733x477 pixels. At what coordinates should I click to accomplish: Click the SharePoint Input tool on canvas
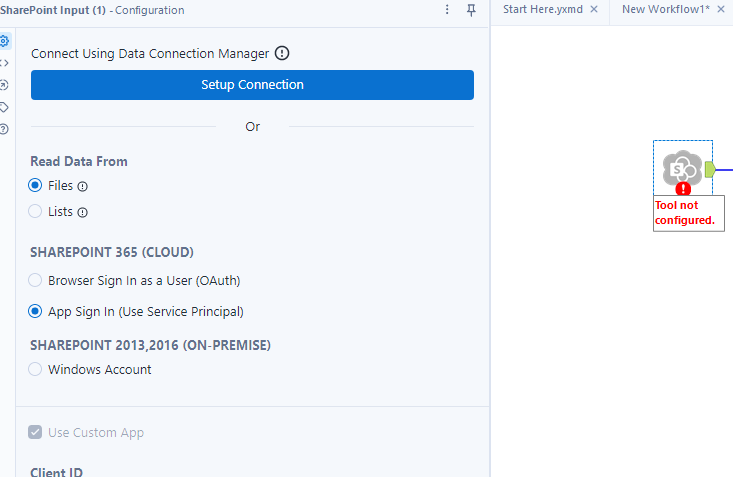tap(683, 166)
